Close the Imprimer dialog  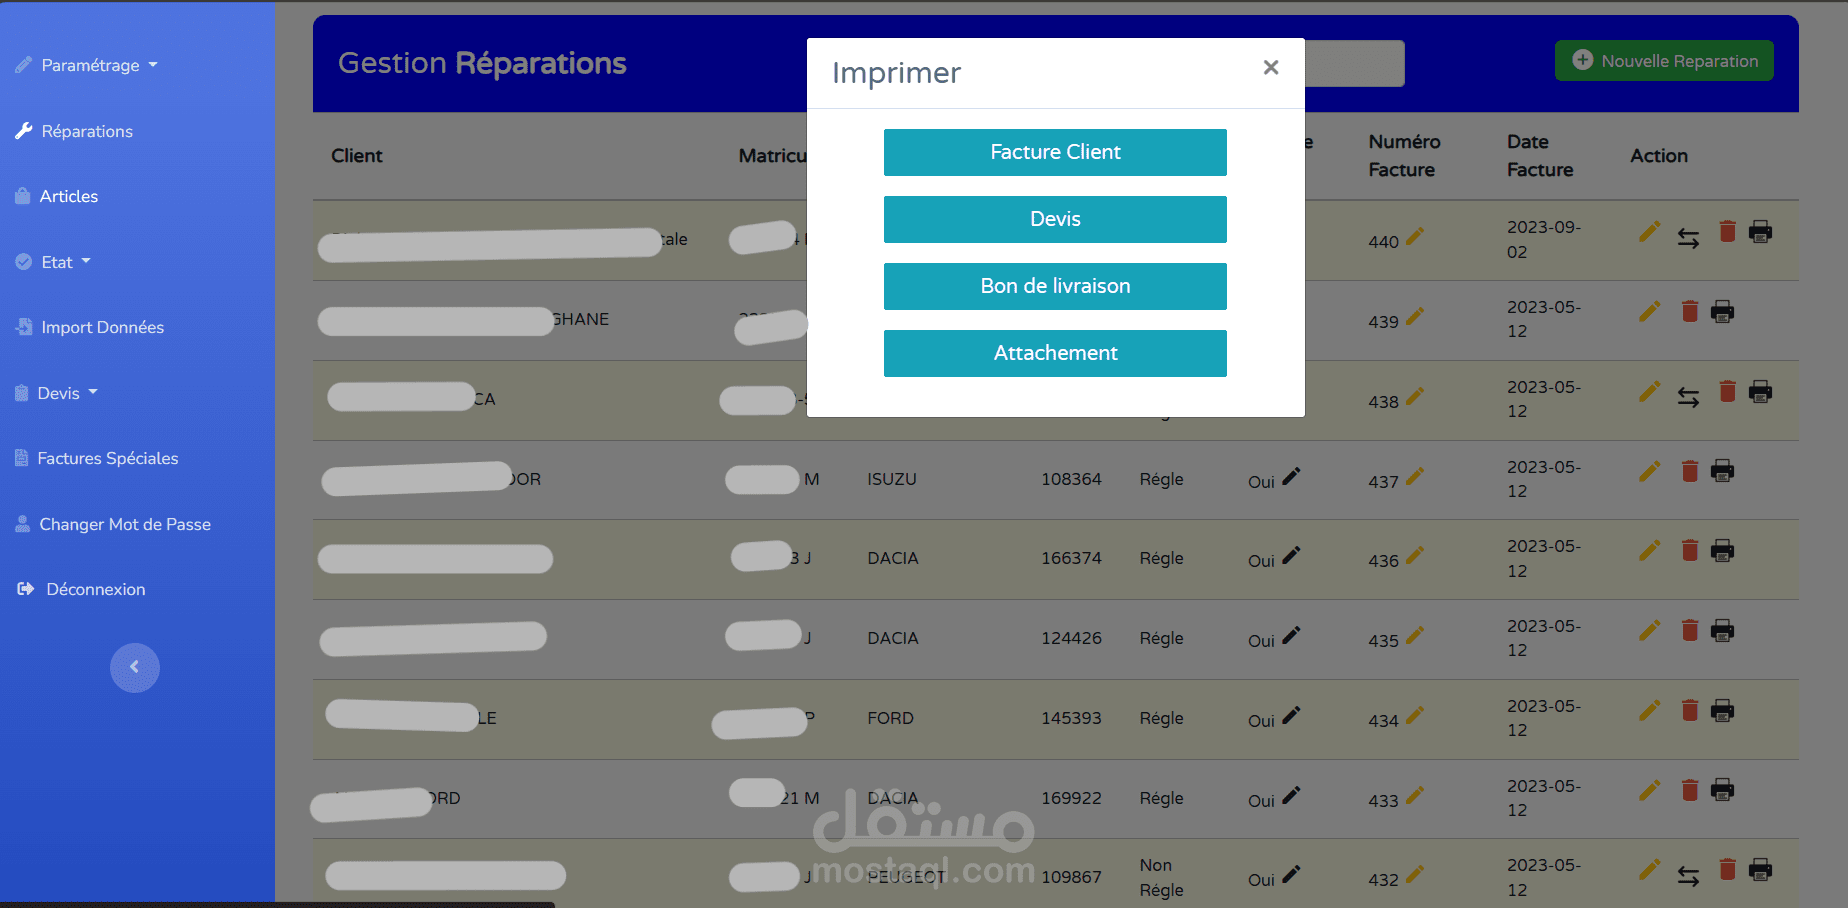click(x=1271, y=67)
